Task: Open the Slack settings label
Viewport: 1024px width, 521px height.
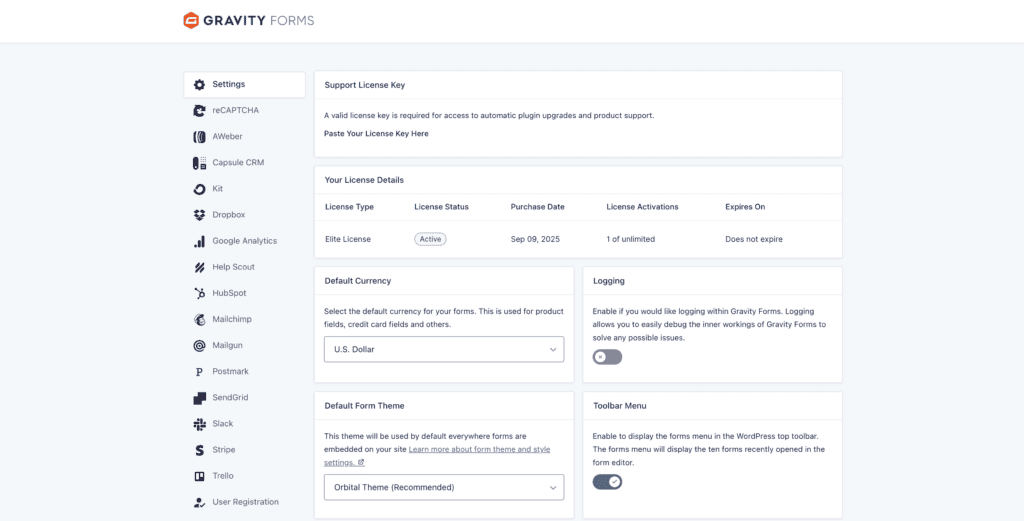Action: click(223, 424)
